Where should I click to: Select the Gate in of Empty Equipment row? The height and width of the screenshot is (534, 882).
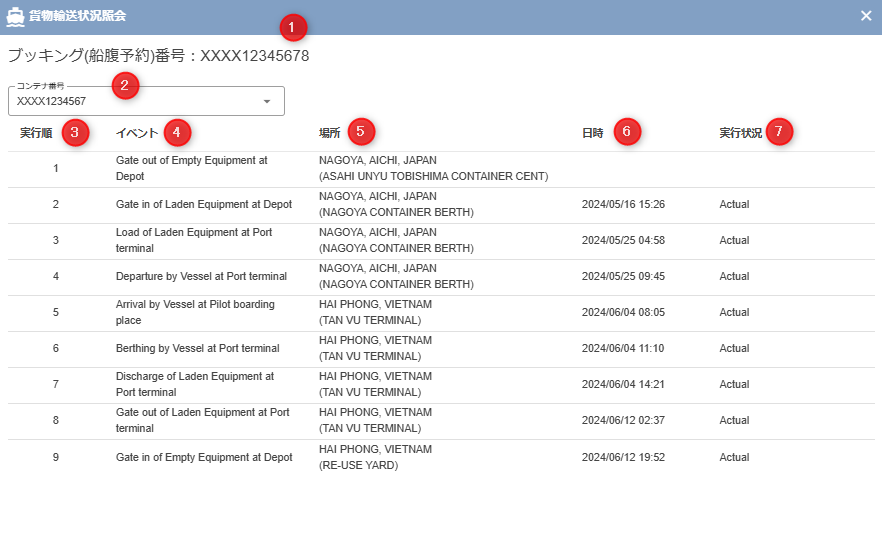(204, 457)
